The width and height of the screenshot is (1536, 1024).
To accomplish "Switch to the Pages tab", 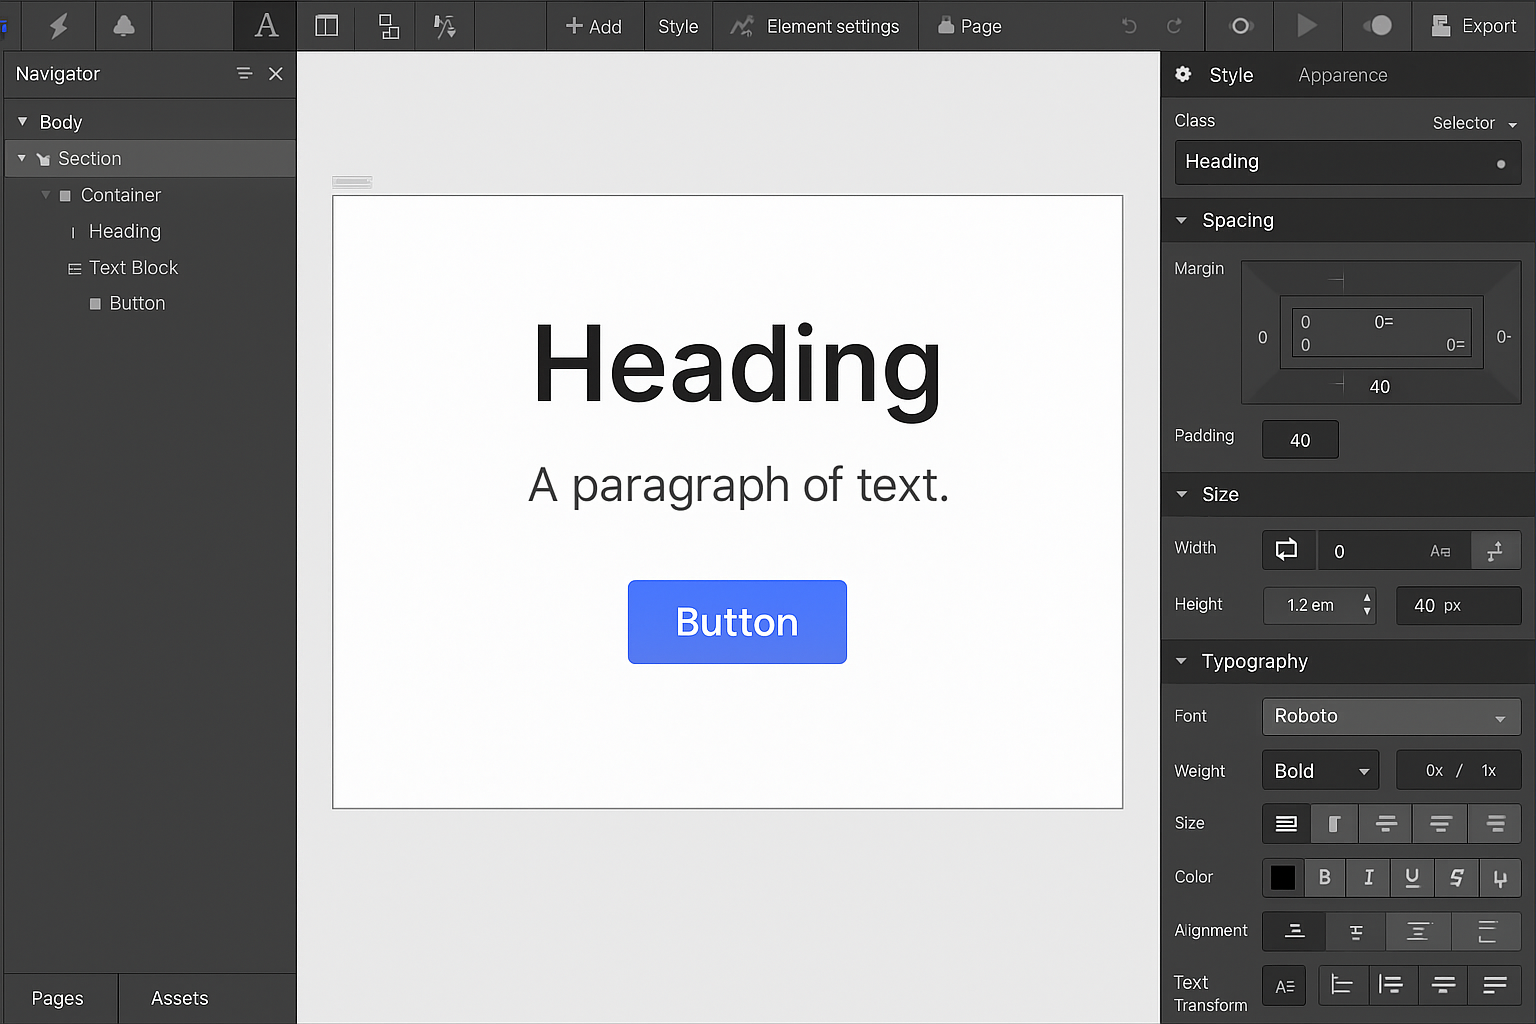I will click(58, 998).
